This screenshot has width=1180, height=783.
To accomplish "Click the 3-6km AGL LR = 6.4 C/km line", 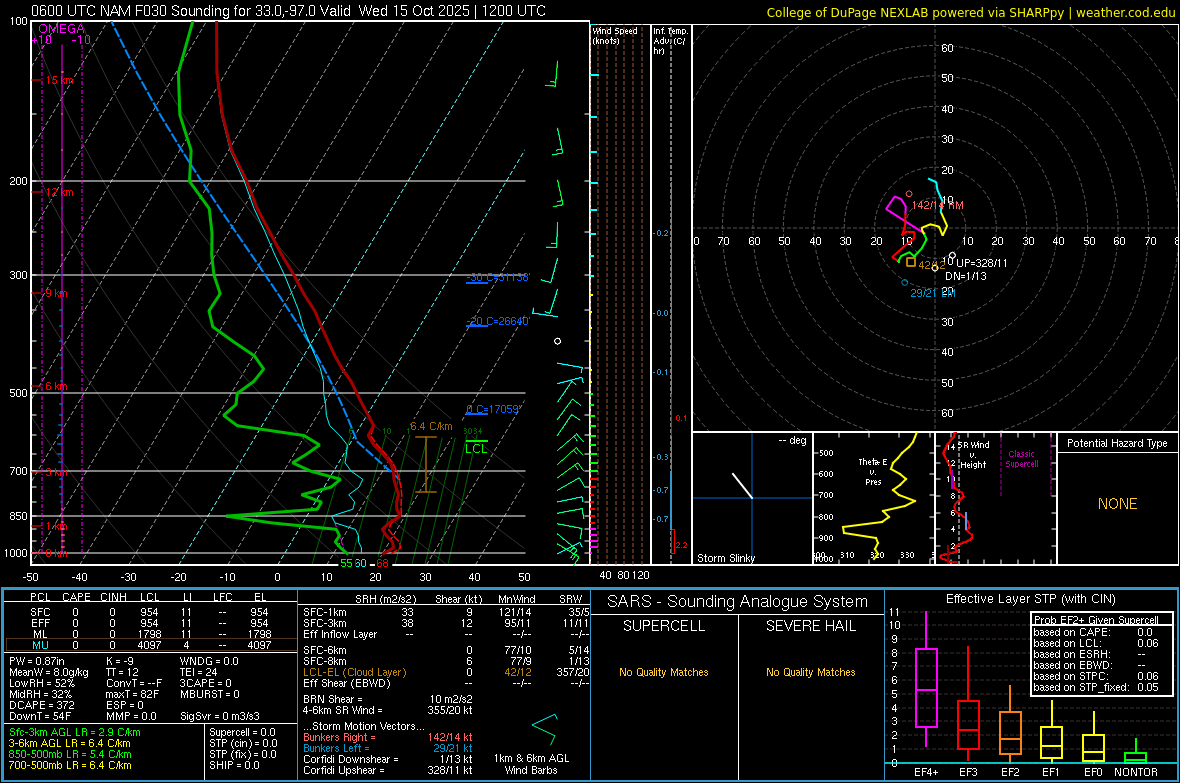I will click(x=69, y=743).
